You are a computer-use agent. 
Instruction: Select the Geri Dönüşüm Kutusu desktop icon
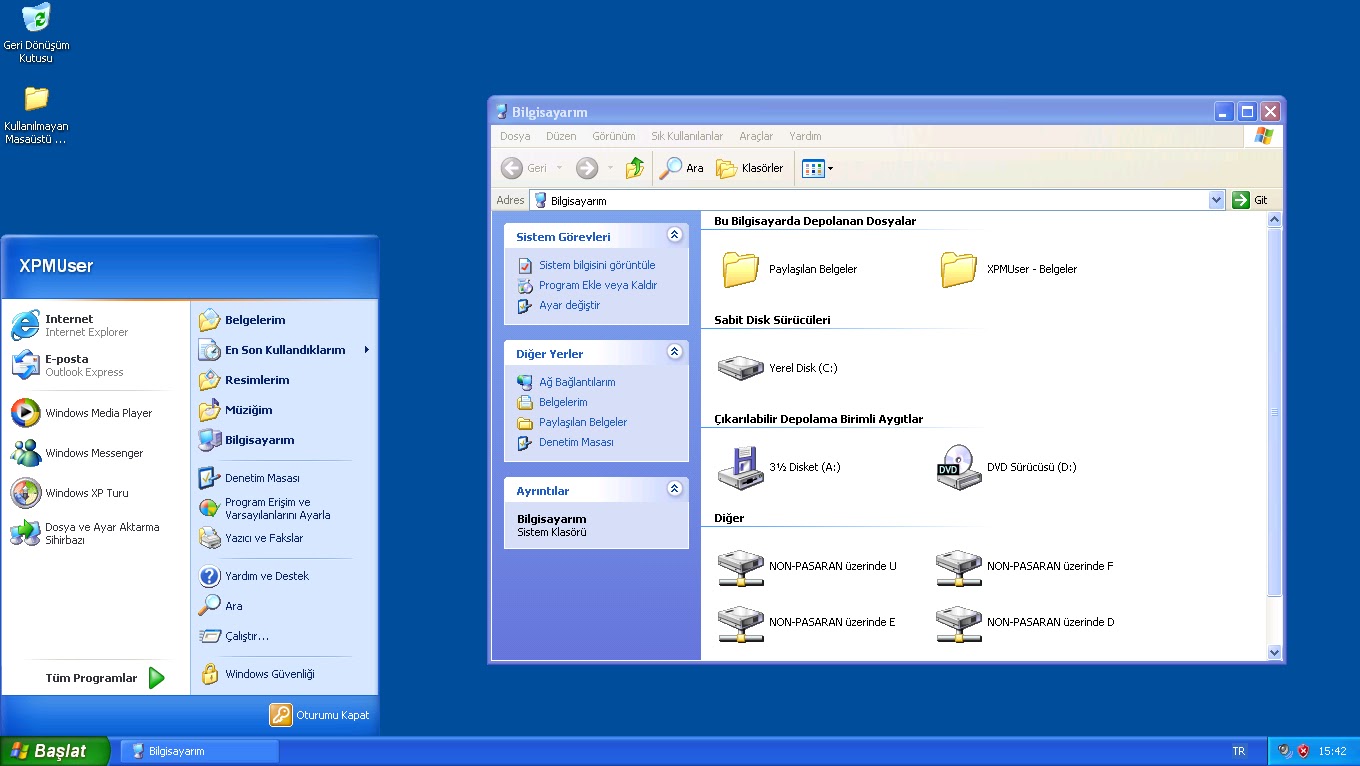tap(36, 18)
